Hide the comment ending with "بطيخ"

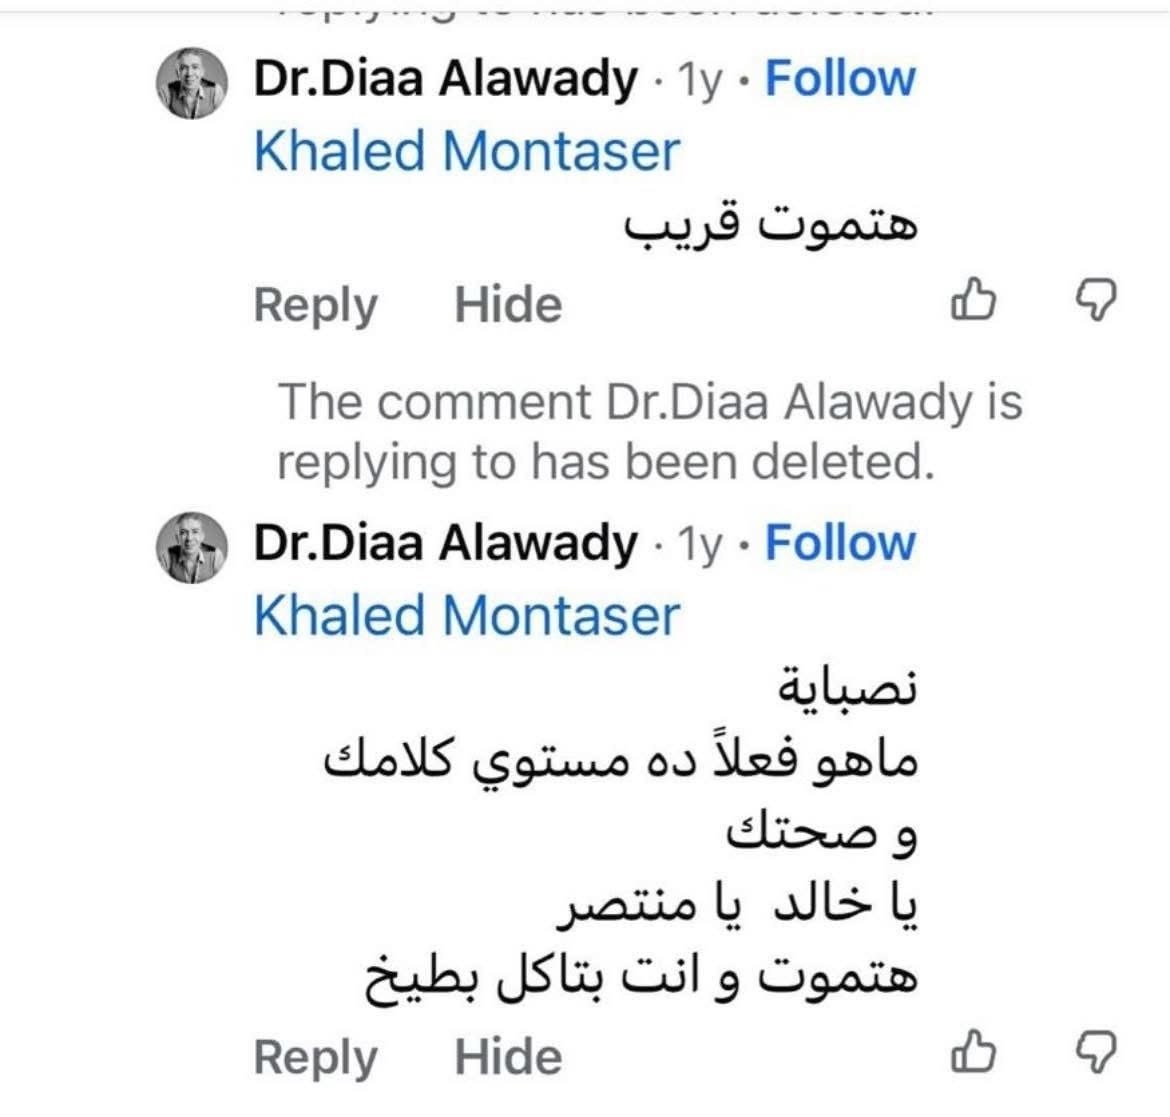coord(508,1057)
